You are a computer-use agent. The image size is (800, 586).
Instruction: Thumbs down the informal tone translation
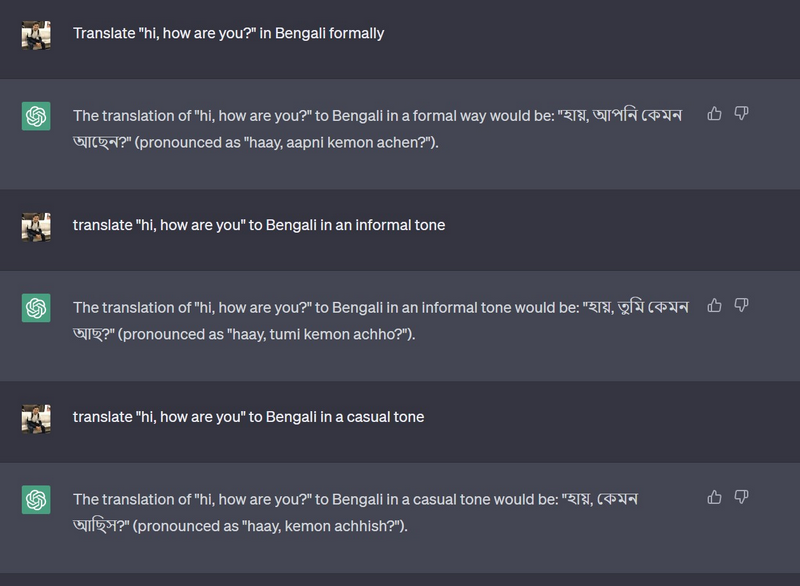[741, 305]
